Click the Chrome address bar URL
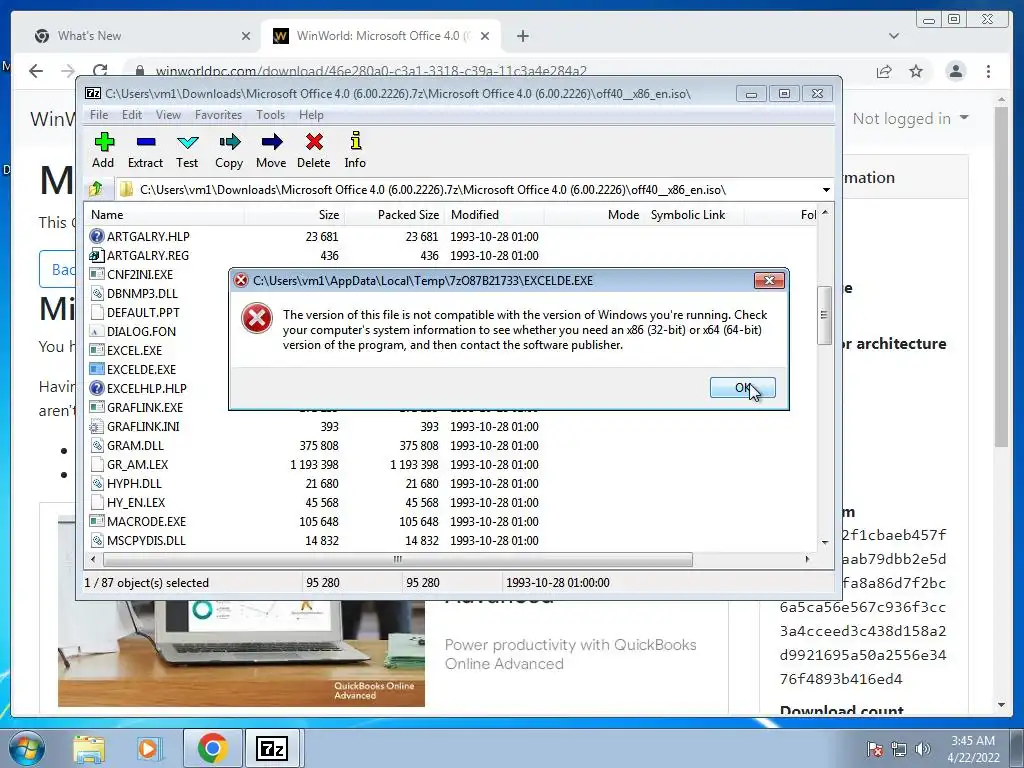This screenshot has height=768, width=1024. [371, 71]
